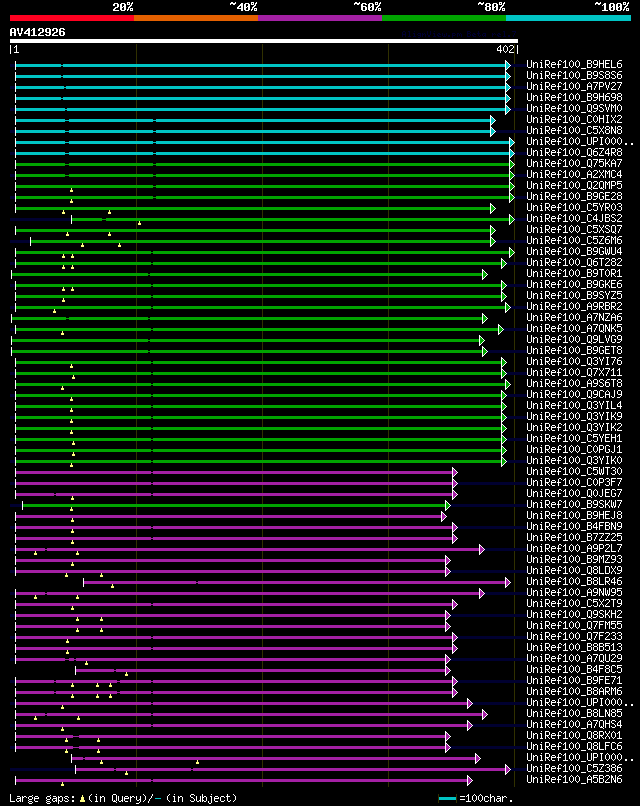
Task: Click the purple alignment bar for UniRef100_B4F8C5
Action: click(x=261, y=670)
